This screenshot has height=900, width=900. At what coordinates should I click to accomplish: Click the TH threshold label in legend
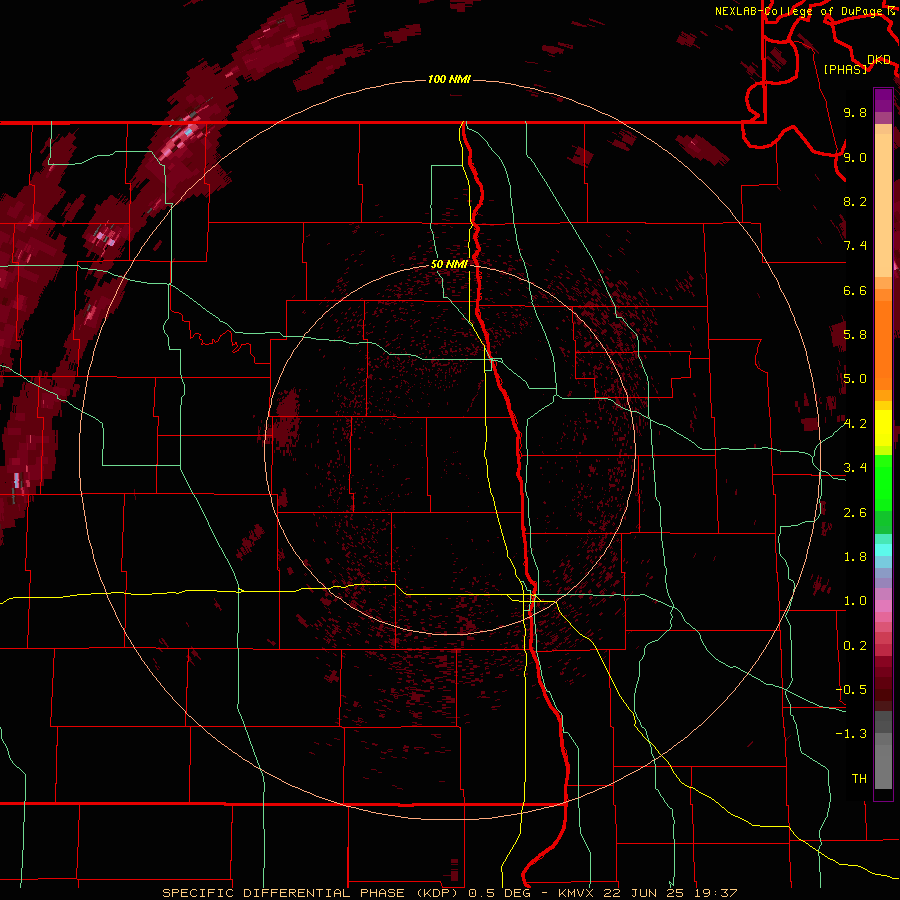(859, 779)
